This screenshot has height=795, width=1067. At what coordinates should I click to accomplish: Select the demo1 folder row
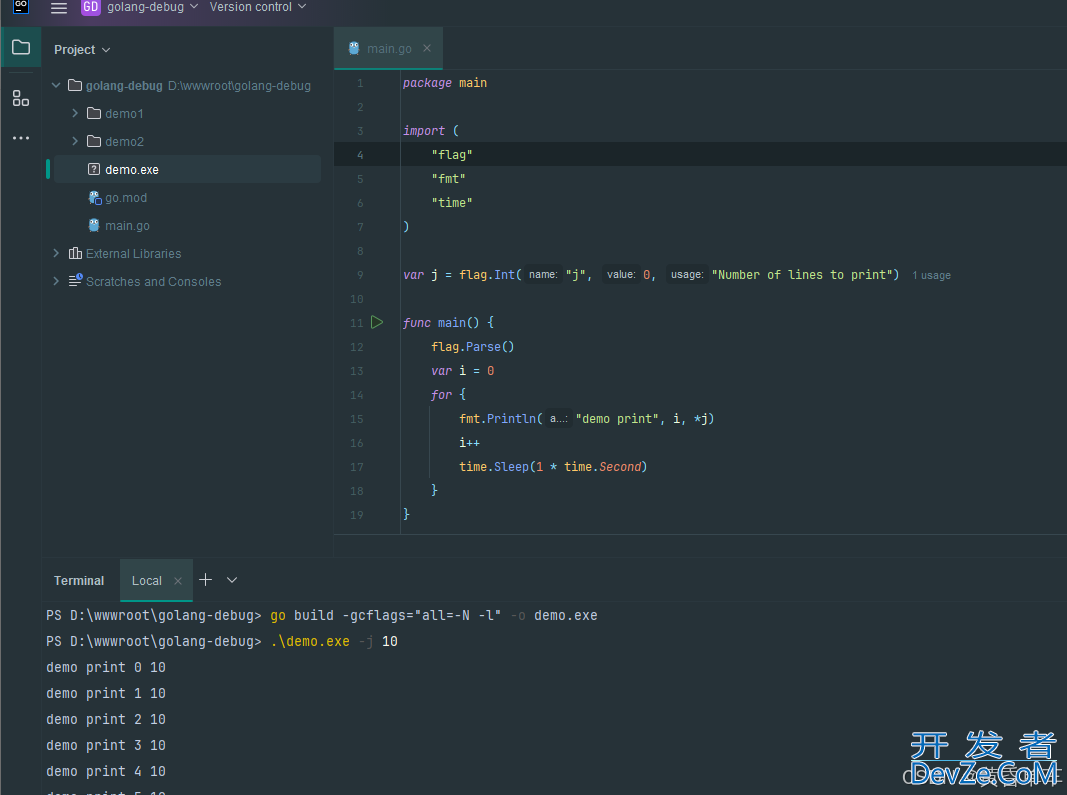click(x=187, y=113)
